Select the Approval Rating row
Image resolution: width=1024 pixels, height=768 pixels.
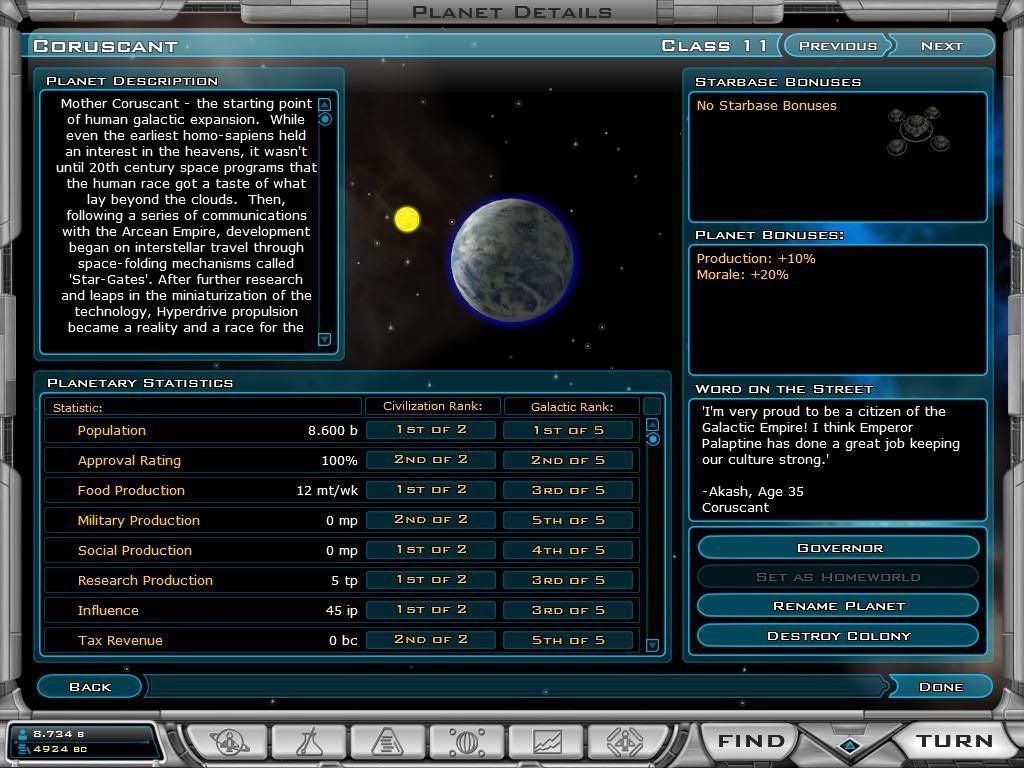coord(341,460)
